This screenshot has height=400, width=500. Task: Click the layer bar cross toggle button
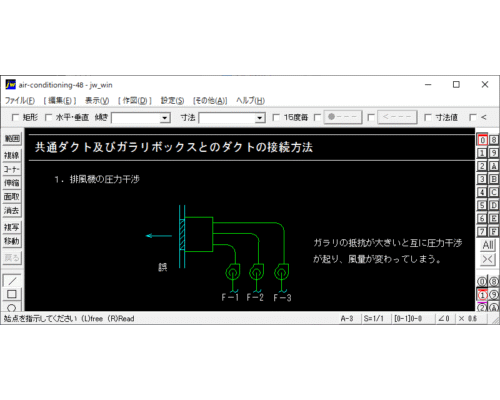[x=488, y=259]
